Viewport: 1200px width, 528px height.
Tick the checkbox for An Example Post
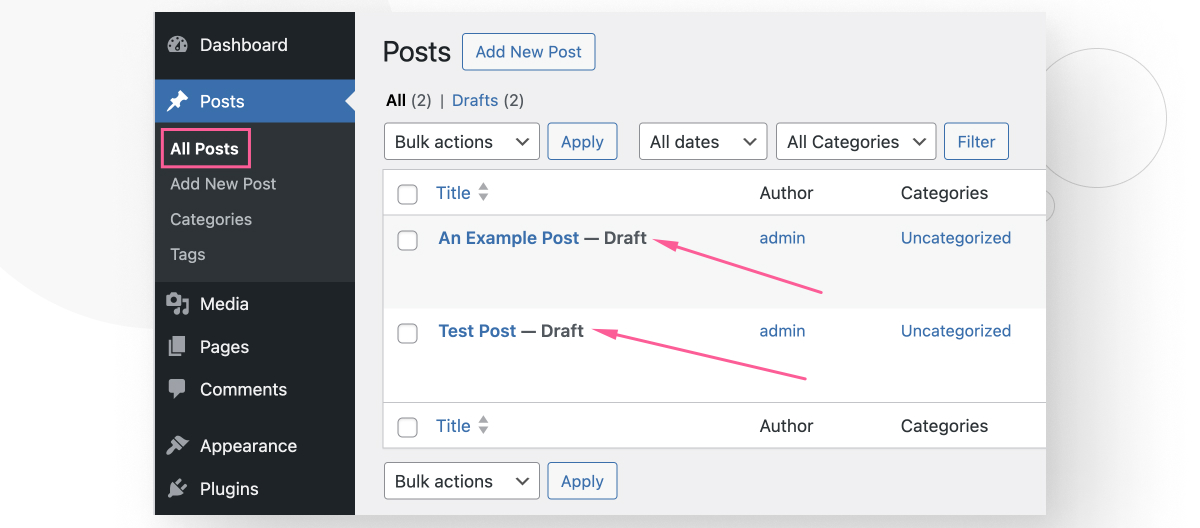coord(407,240)
